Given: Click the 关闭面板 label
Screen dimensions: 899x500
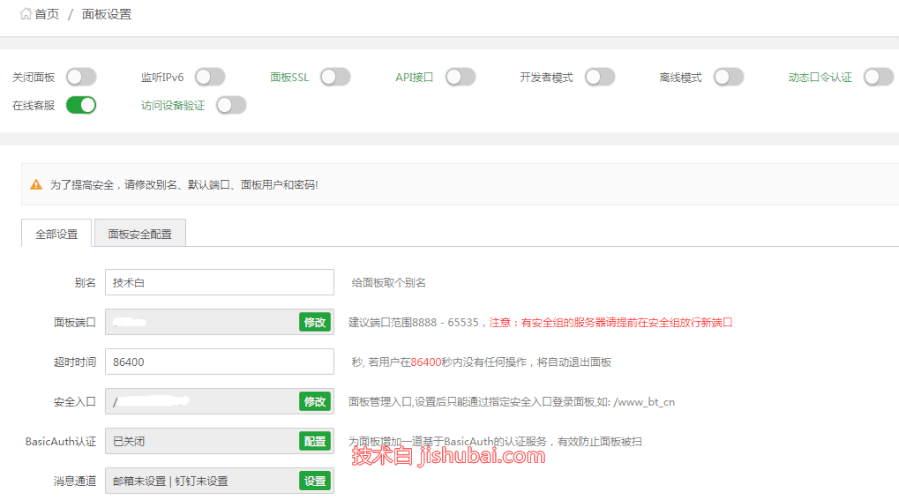Looking at the screenshot, I should [x=33, y=77].
